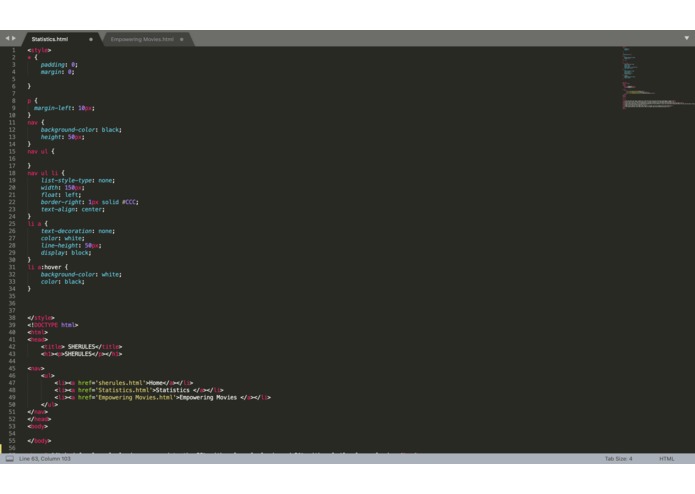Open the Tab Size: 4 menu
Screen dimensions: 695x494
point(618,459)
